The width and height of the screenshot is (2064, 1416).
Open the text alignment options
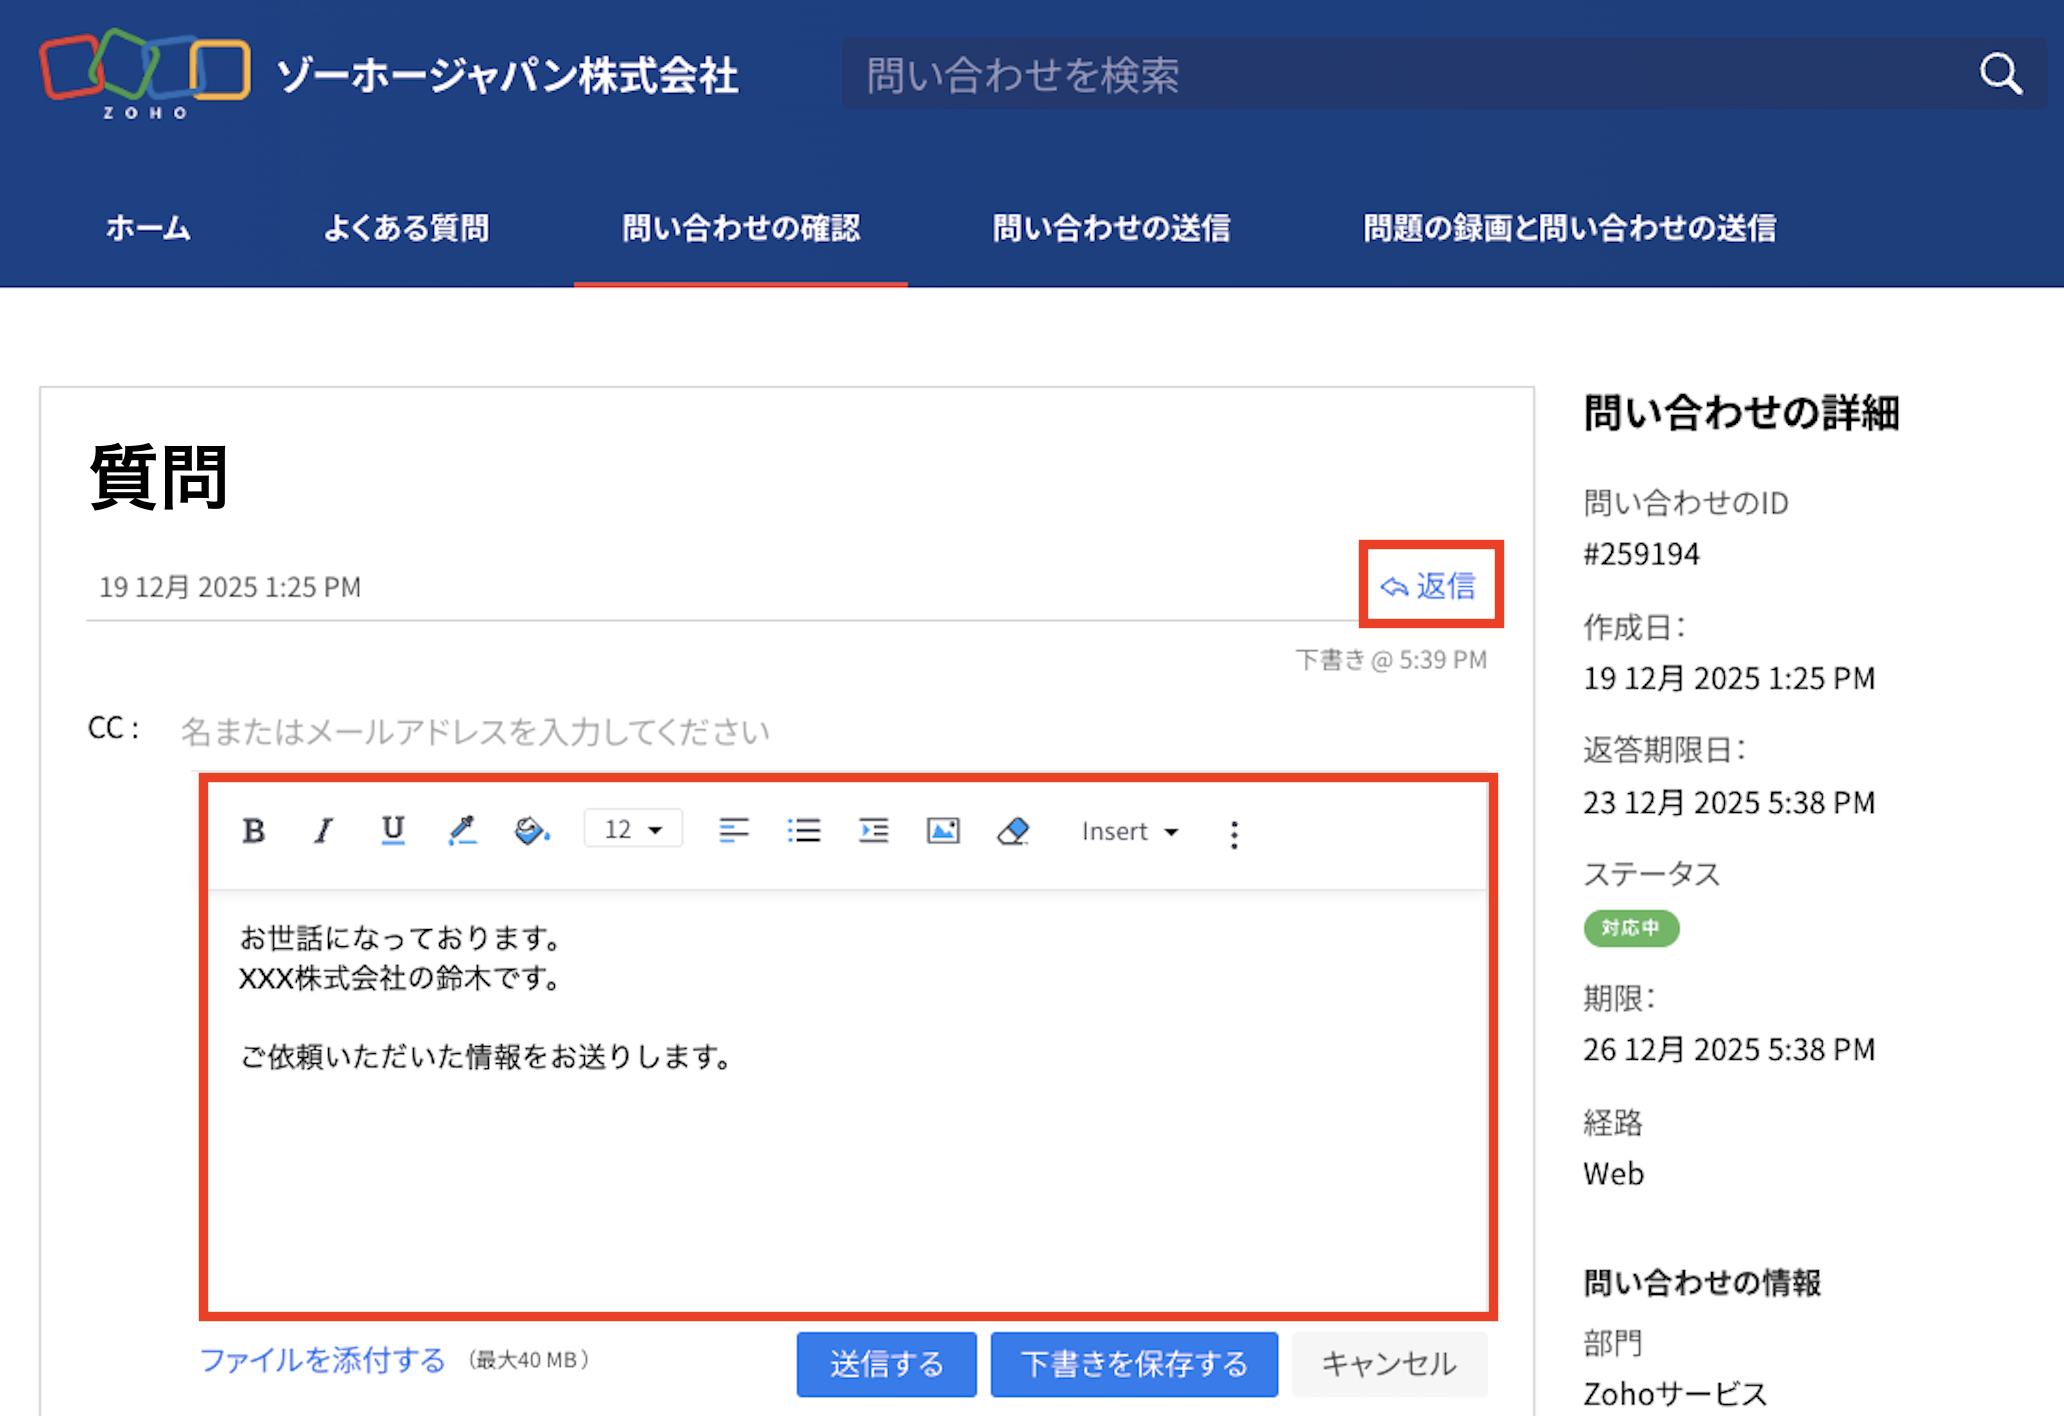click(x=733, y=830)
